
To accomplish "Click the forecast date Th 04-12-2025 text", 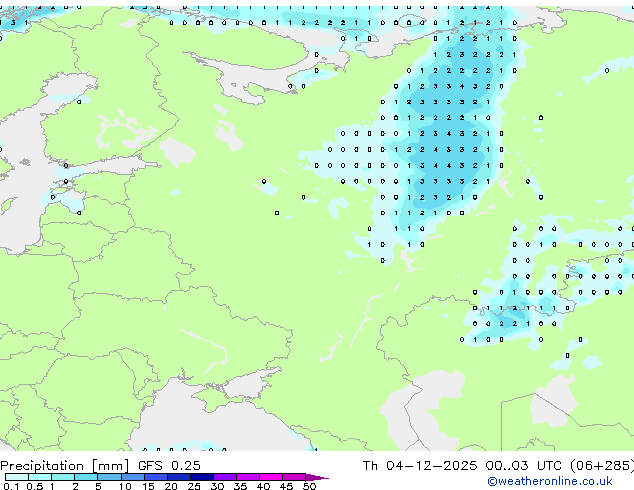I will (420, 465).
